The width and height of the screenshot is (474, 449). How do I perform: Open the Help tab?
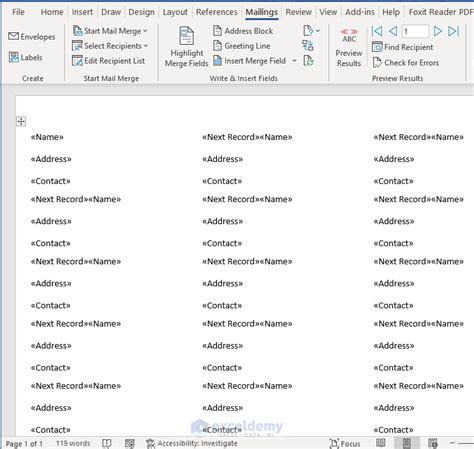[x=391, y=12]
